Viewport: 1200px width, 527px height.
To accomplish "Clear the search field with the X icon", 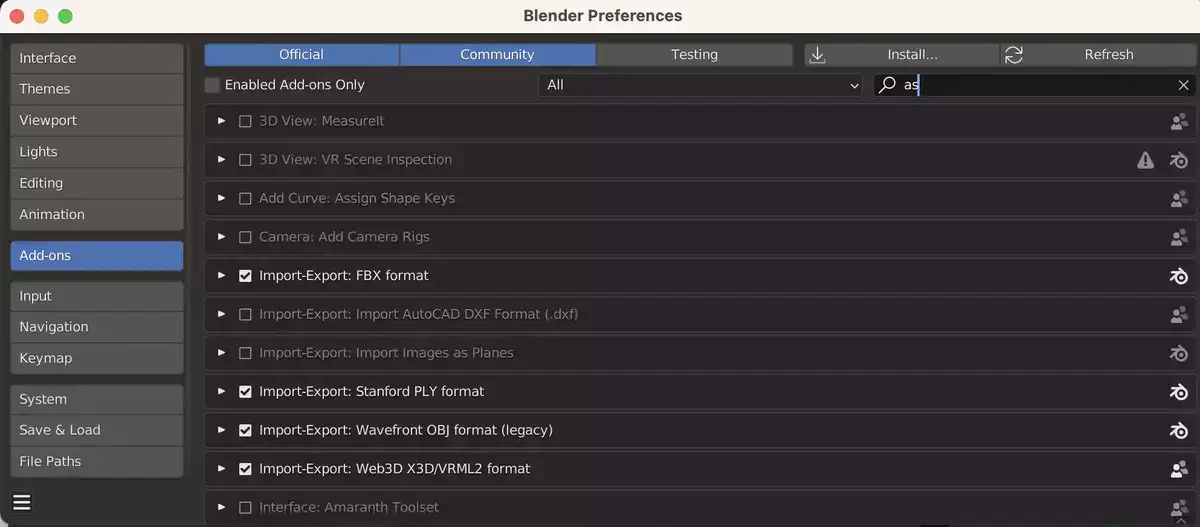I will click(1183, 85).
